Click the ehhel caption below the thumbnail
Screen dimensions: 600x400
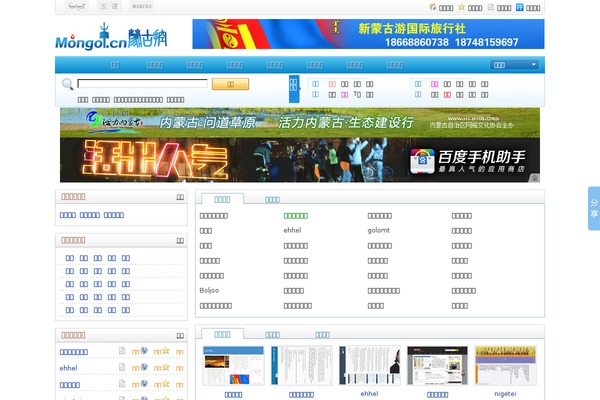[369, 393]
